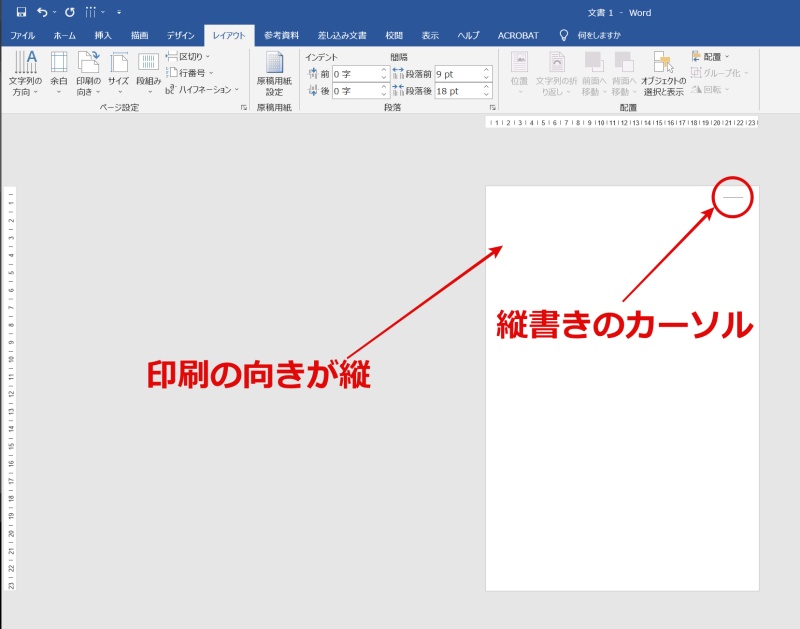
Task: Click the Save icon in quick access toolbar
Action: [x=21, y=12]
